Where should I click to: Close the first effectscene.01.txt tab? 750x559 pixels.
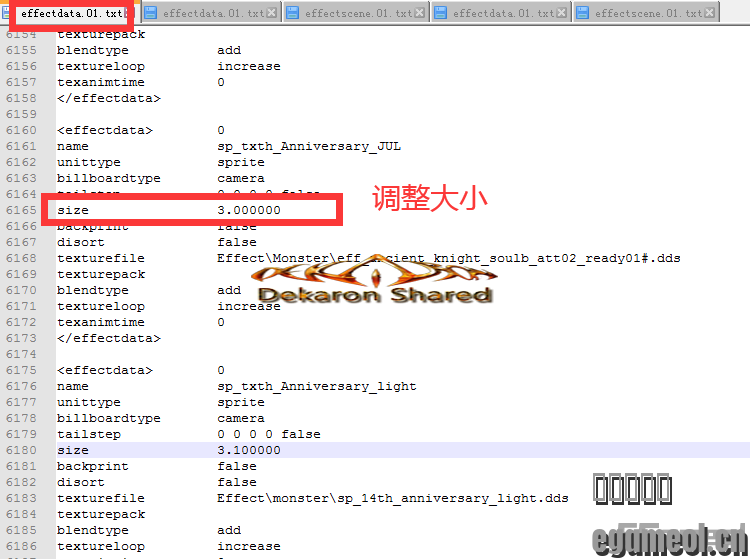pos(420,14)
